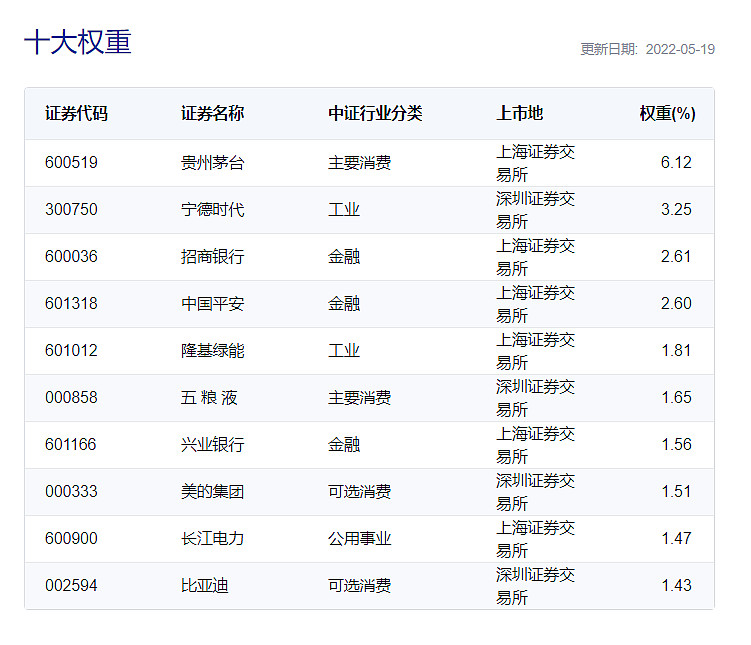Select the 中证行业分类 column header
The image size is (751, 645).
pyautogui.click(x=375, y=113)
